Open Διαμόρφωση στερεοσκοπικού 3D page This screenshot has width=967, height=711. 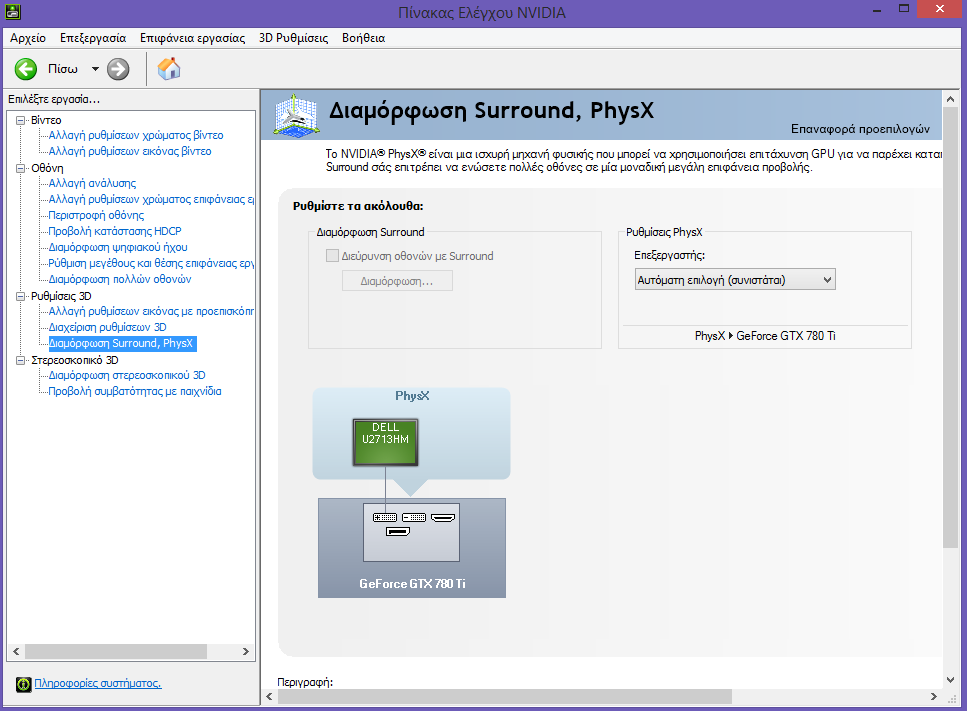pyautogui.click(x=127, y=376)
